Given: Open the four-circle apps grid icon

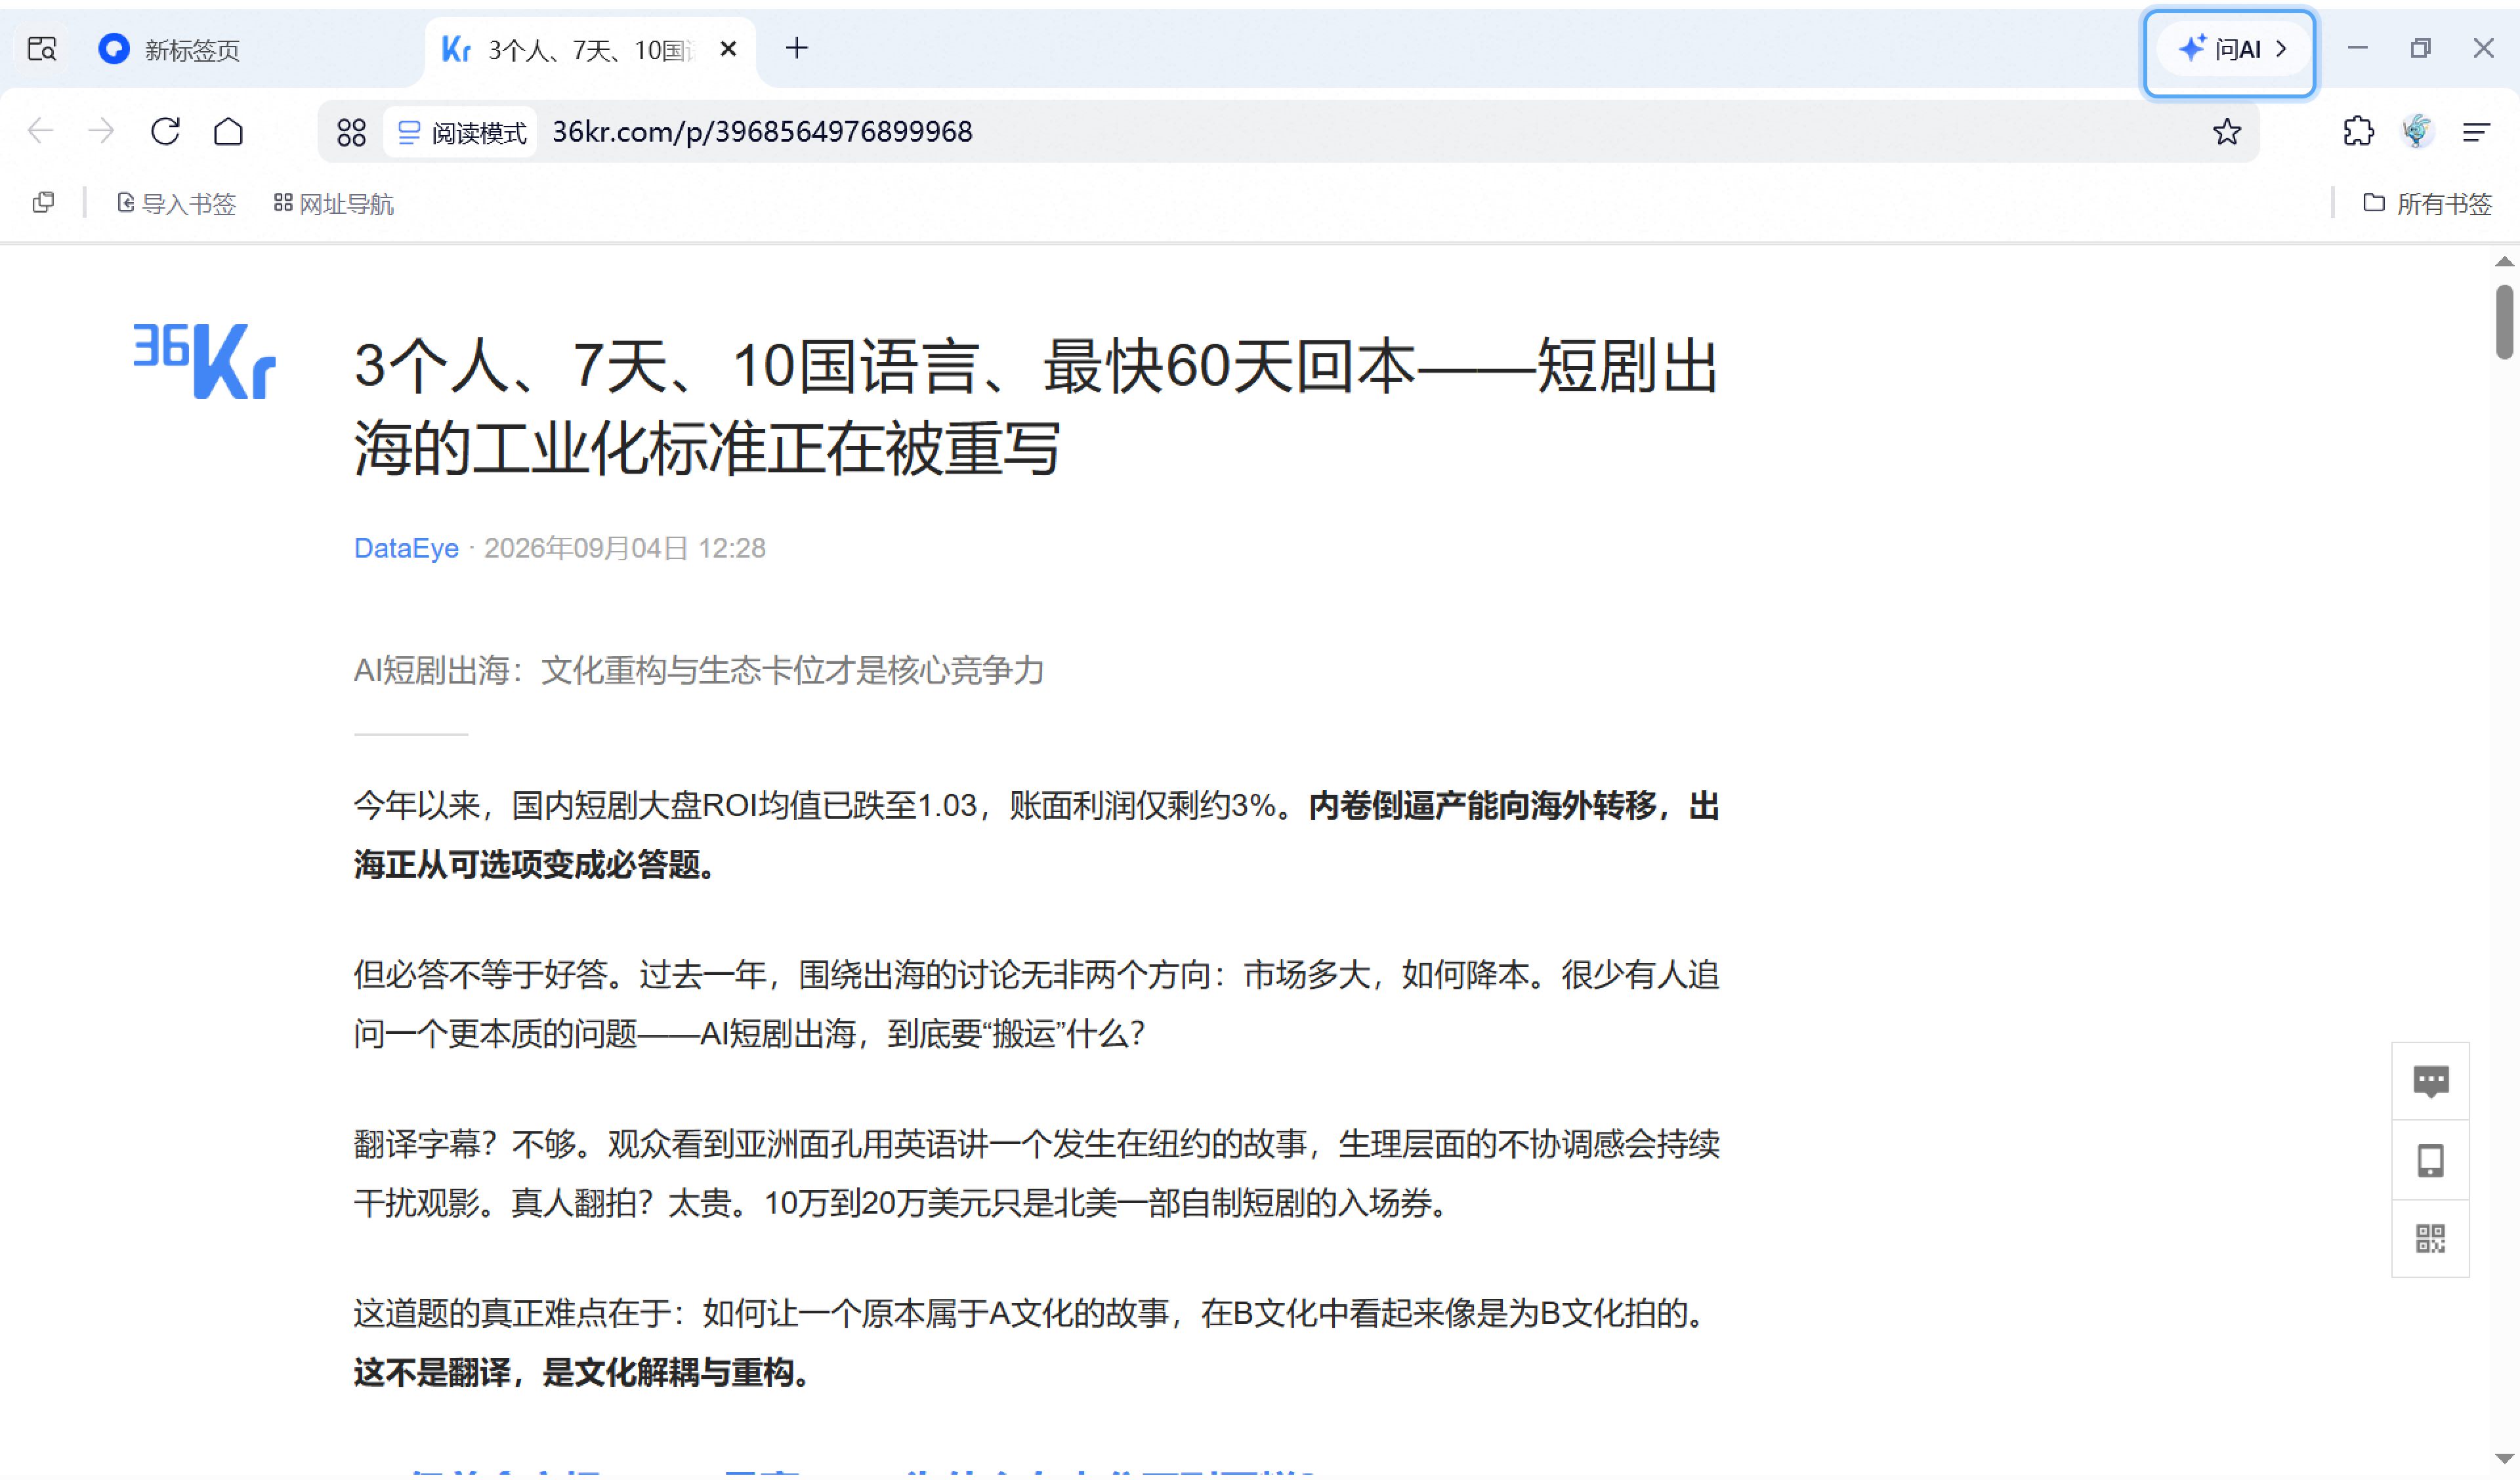Looking at the screenshot, I should 351,132.
